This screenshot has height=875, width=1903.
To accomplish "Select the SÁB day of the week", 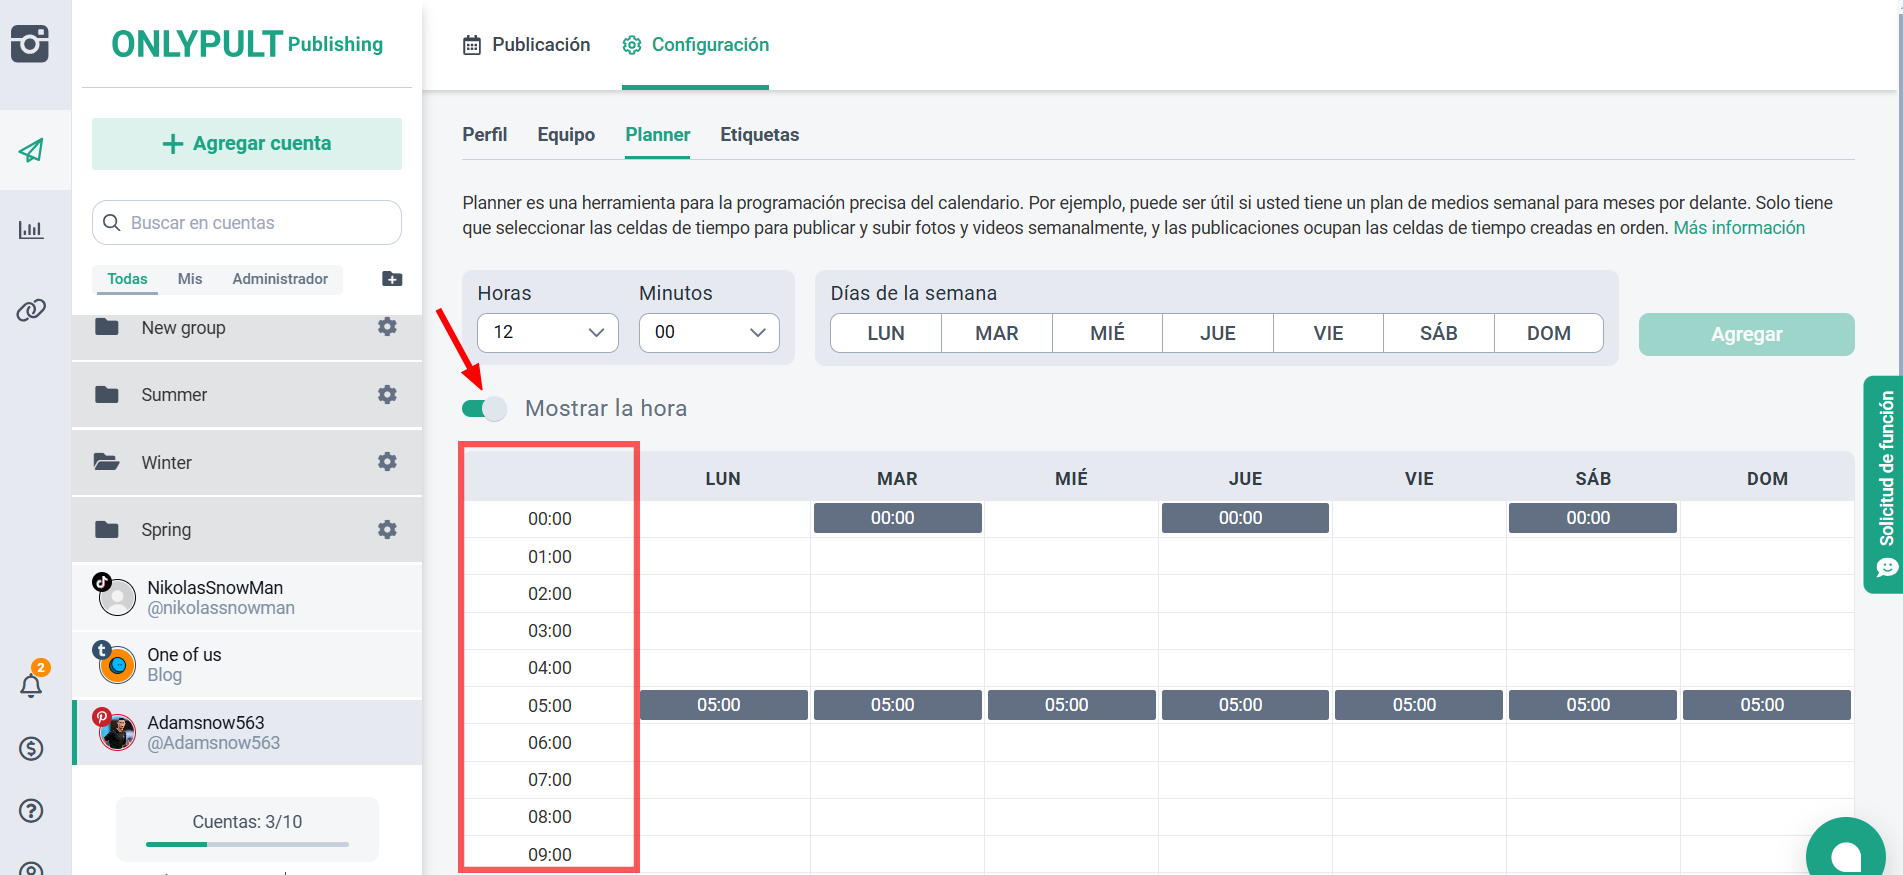I will (x=1438, y=333).
